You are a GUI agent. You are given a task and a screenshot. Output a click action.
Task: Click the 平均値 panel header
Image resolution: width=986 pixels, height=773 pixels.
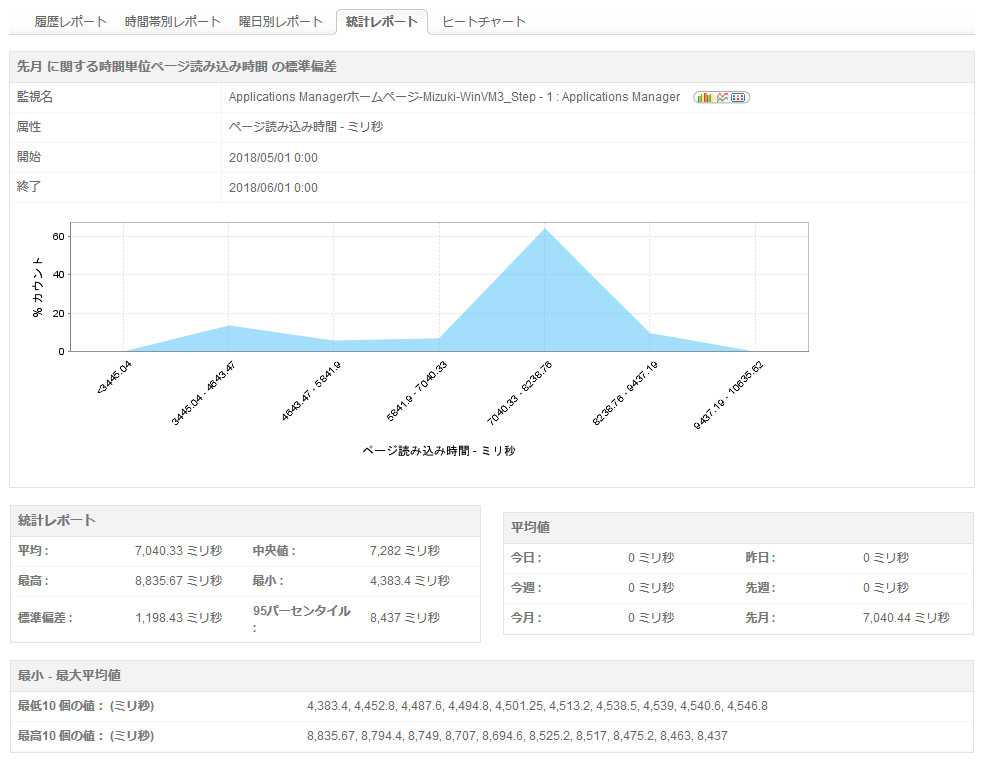(x=530, y=527)
